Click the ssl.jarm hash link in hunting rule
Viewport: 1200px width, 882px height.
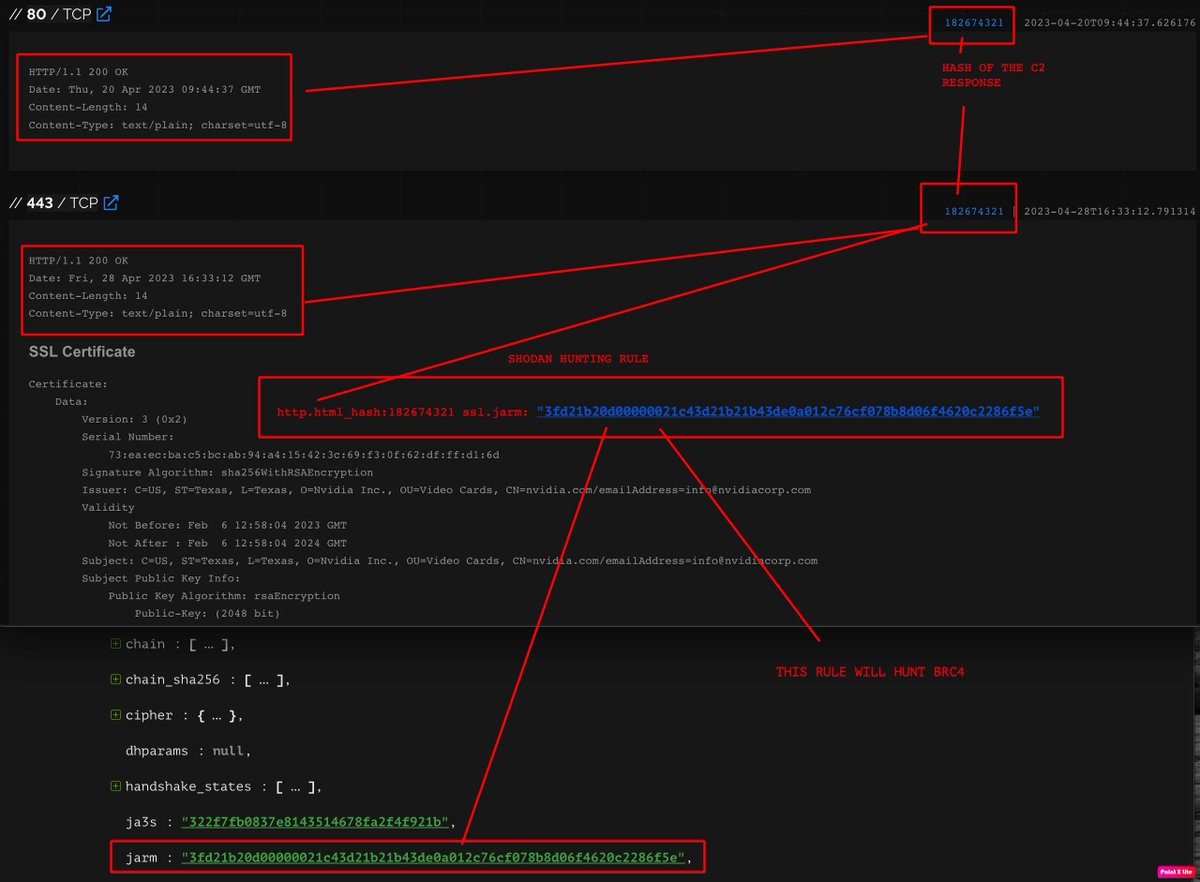tap(788, 411)
